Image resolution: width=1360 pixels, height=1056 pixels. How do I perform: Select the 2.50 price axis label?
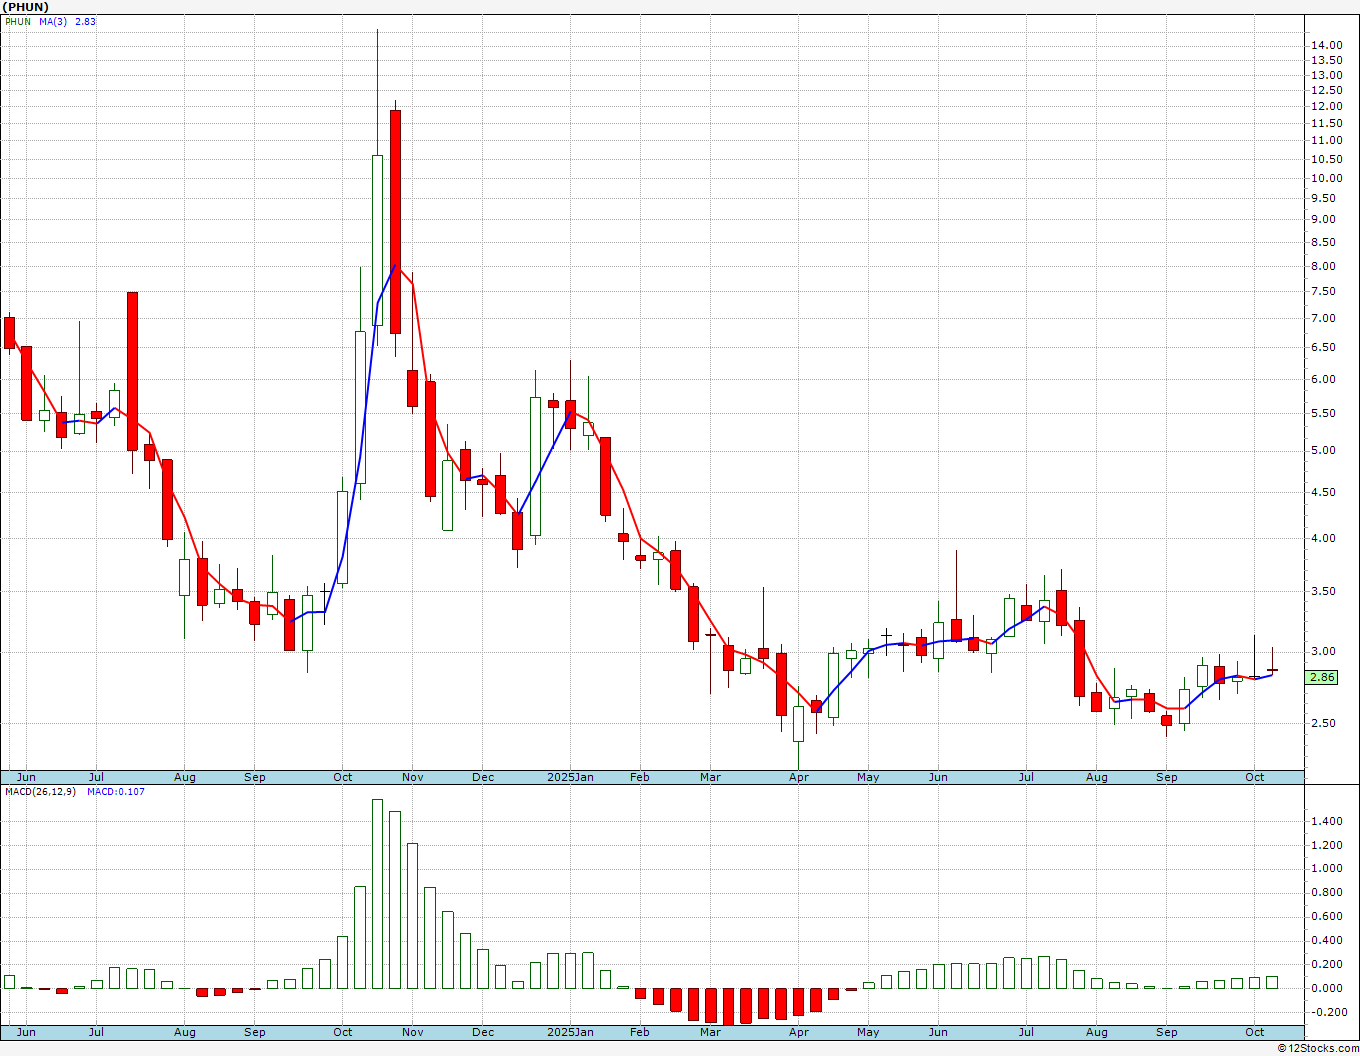(1324, 724)
